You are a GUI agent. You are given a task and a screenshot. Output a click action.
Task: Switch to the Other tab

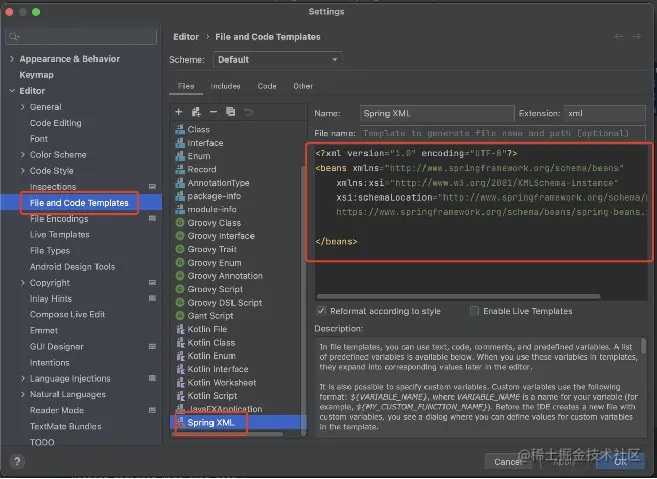click(x=303, y=86)
